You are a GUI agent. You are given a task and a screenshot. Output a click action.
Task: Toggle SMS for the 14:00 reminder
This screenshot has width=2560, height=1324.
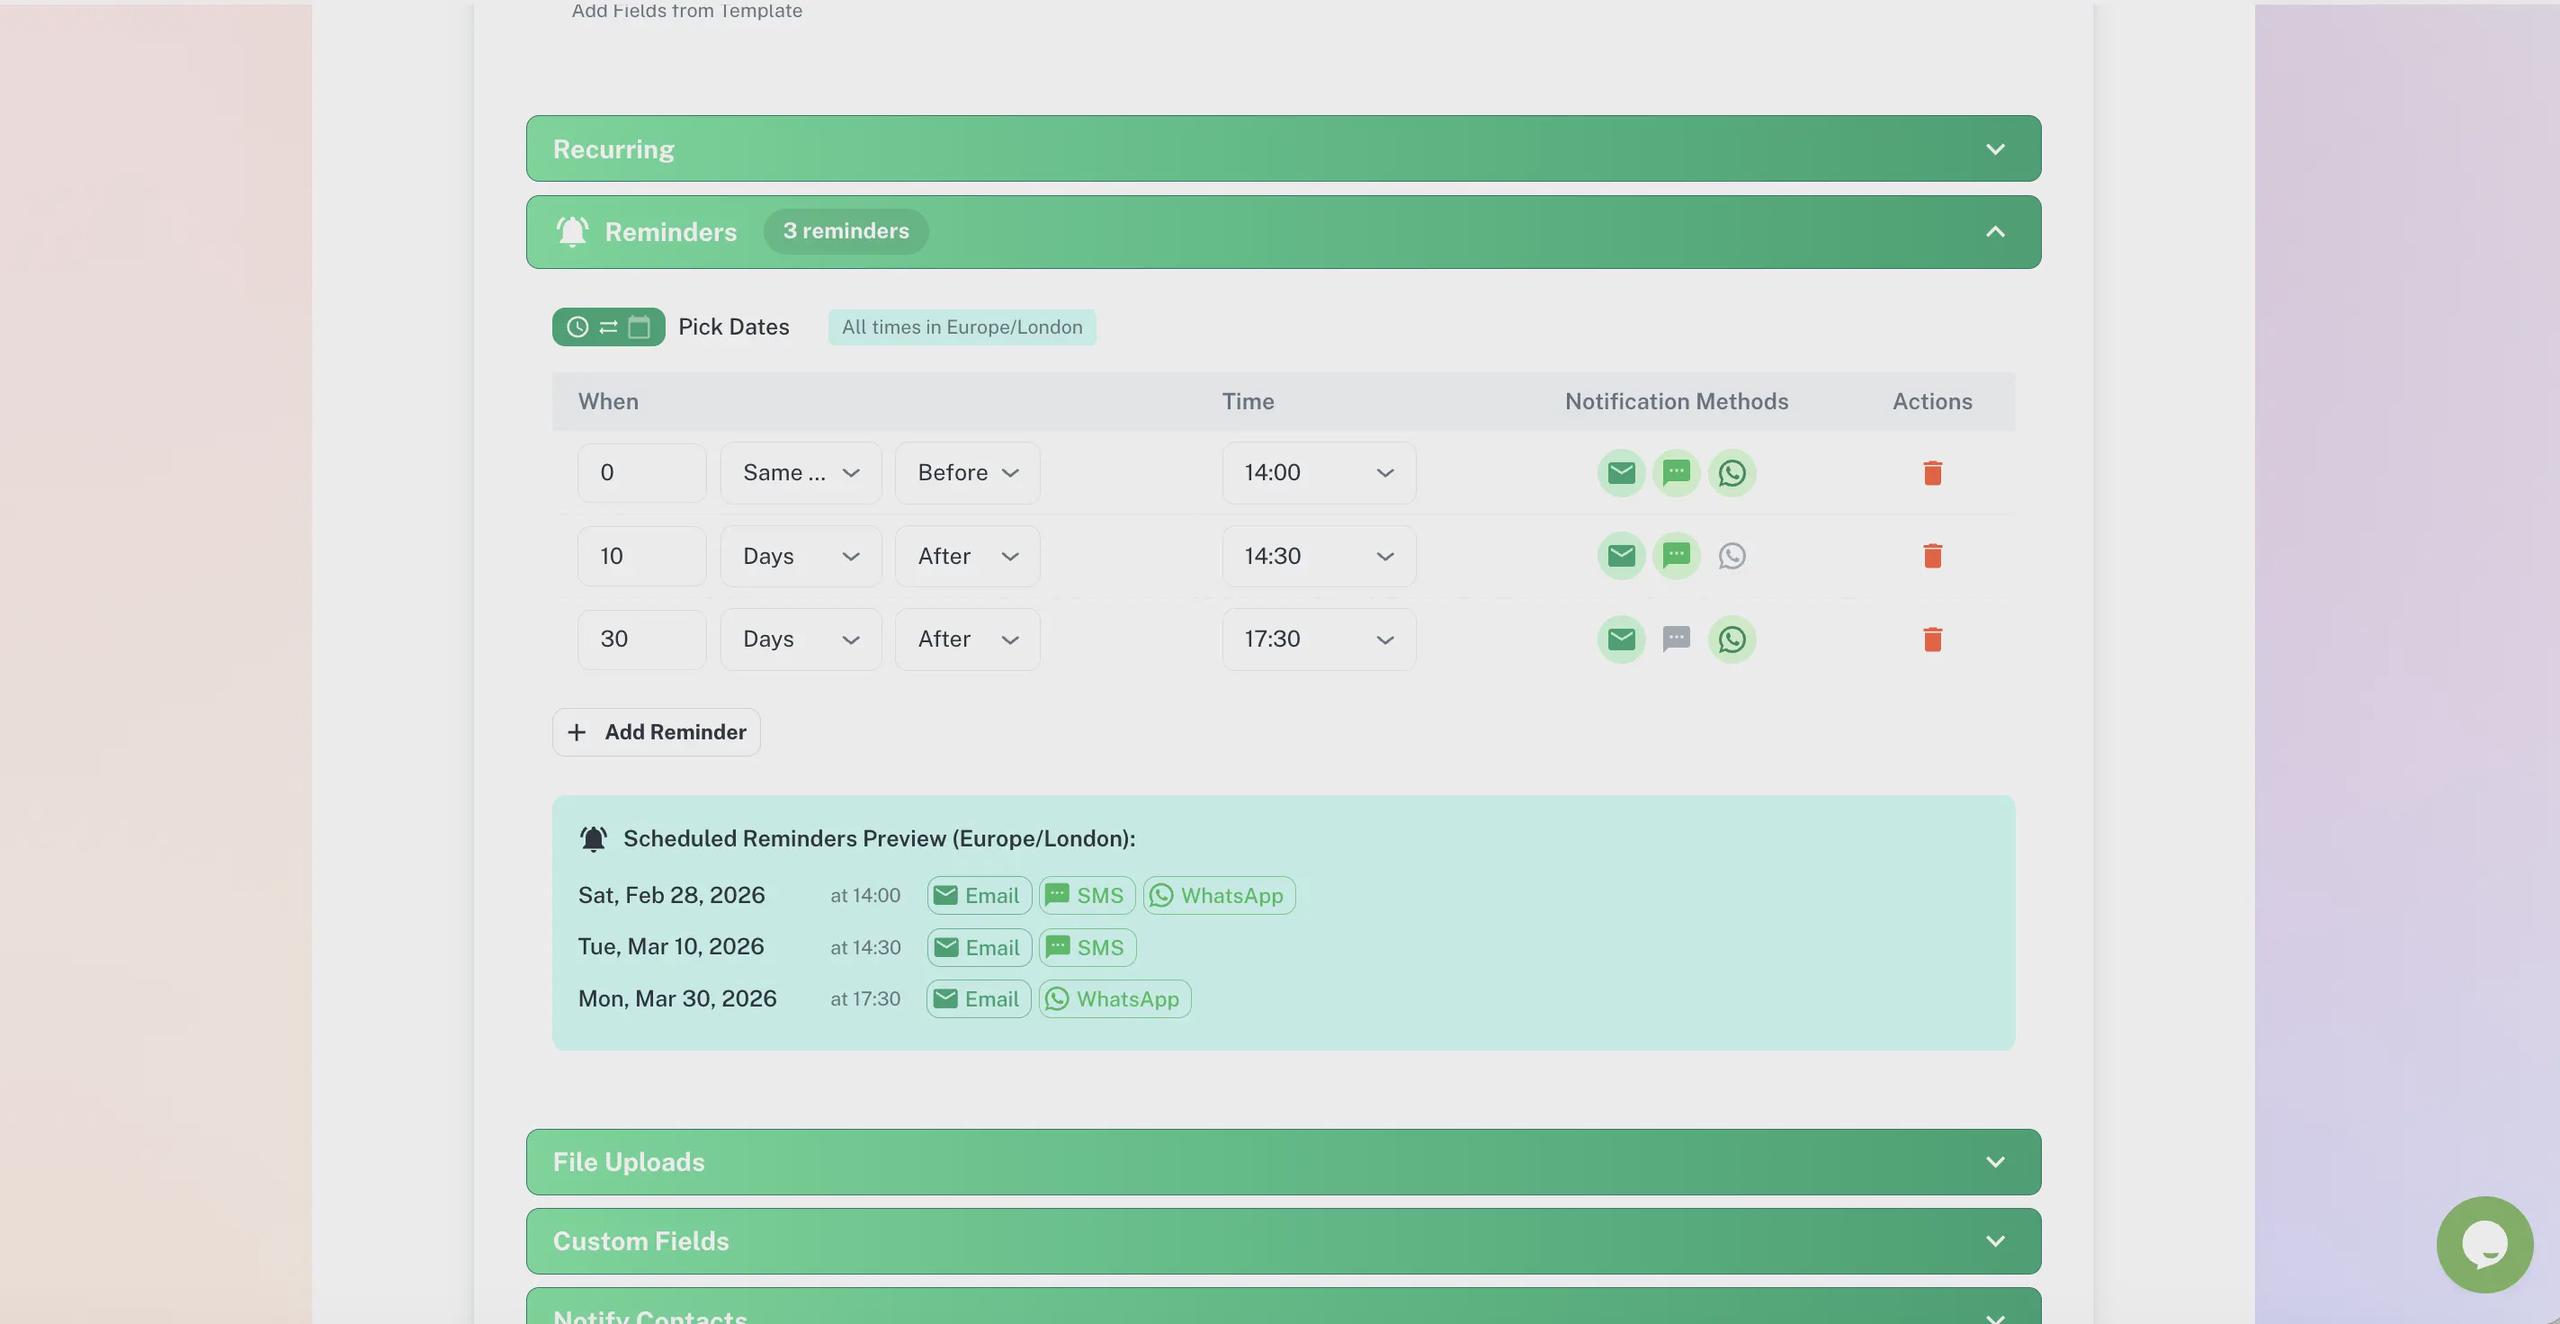1676,473
